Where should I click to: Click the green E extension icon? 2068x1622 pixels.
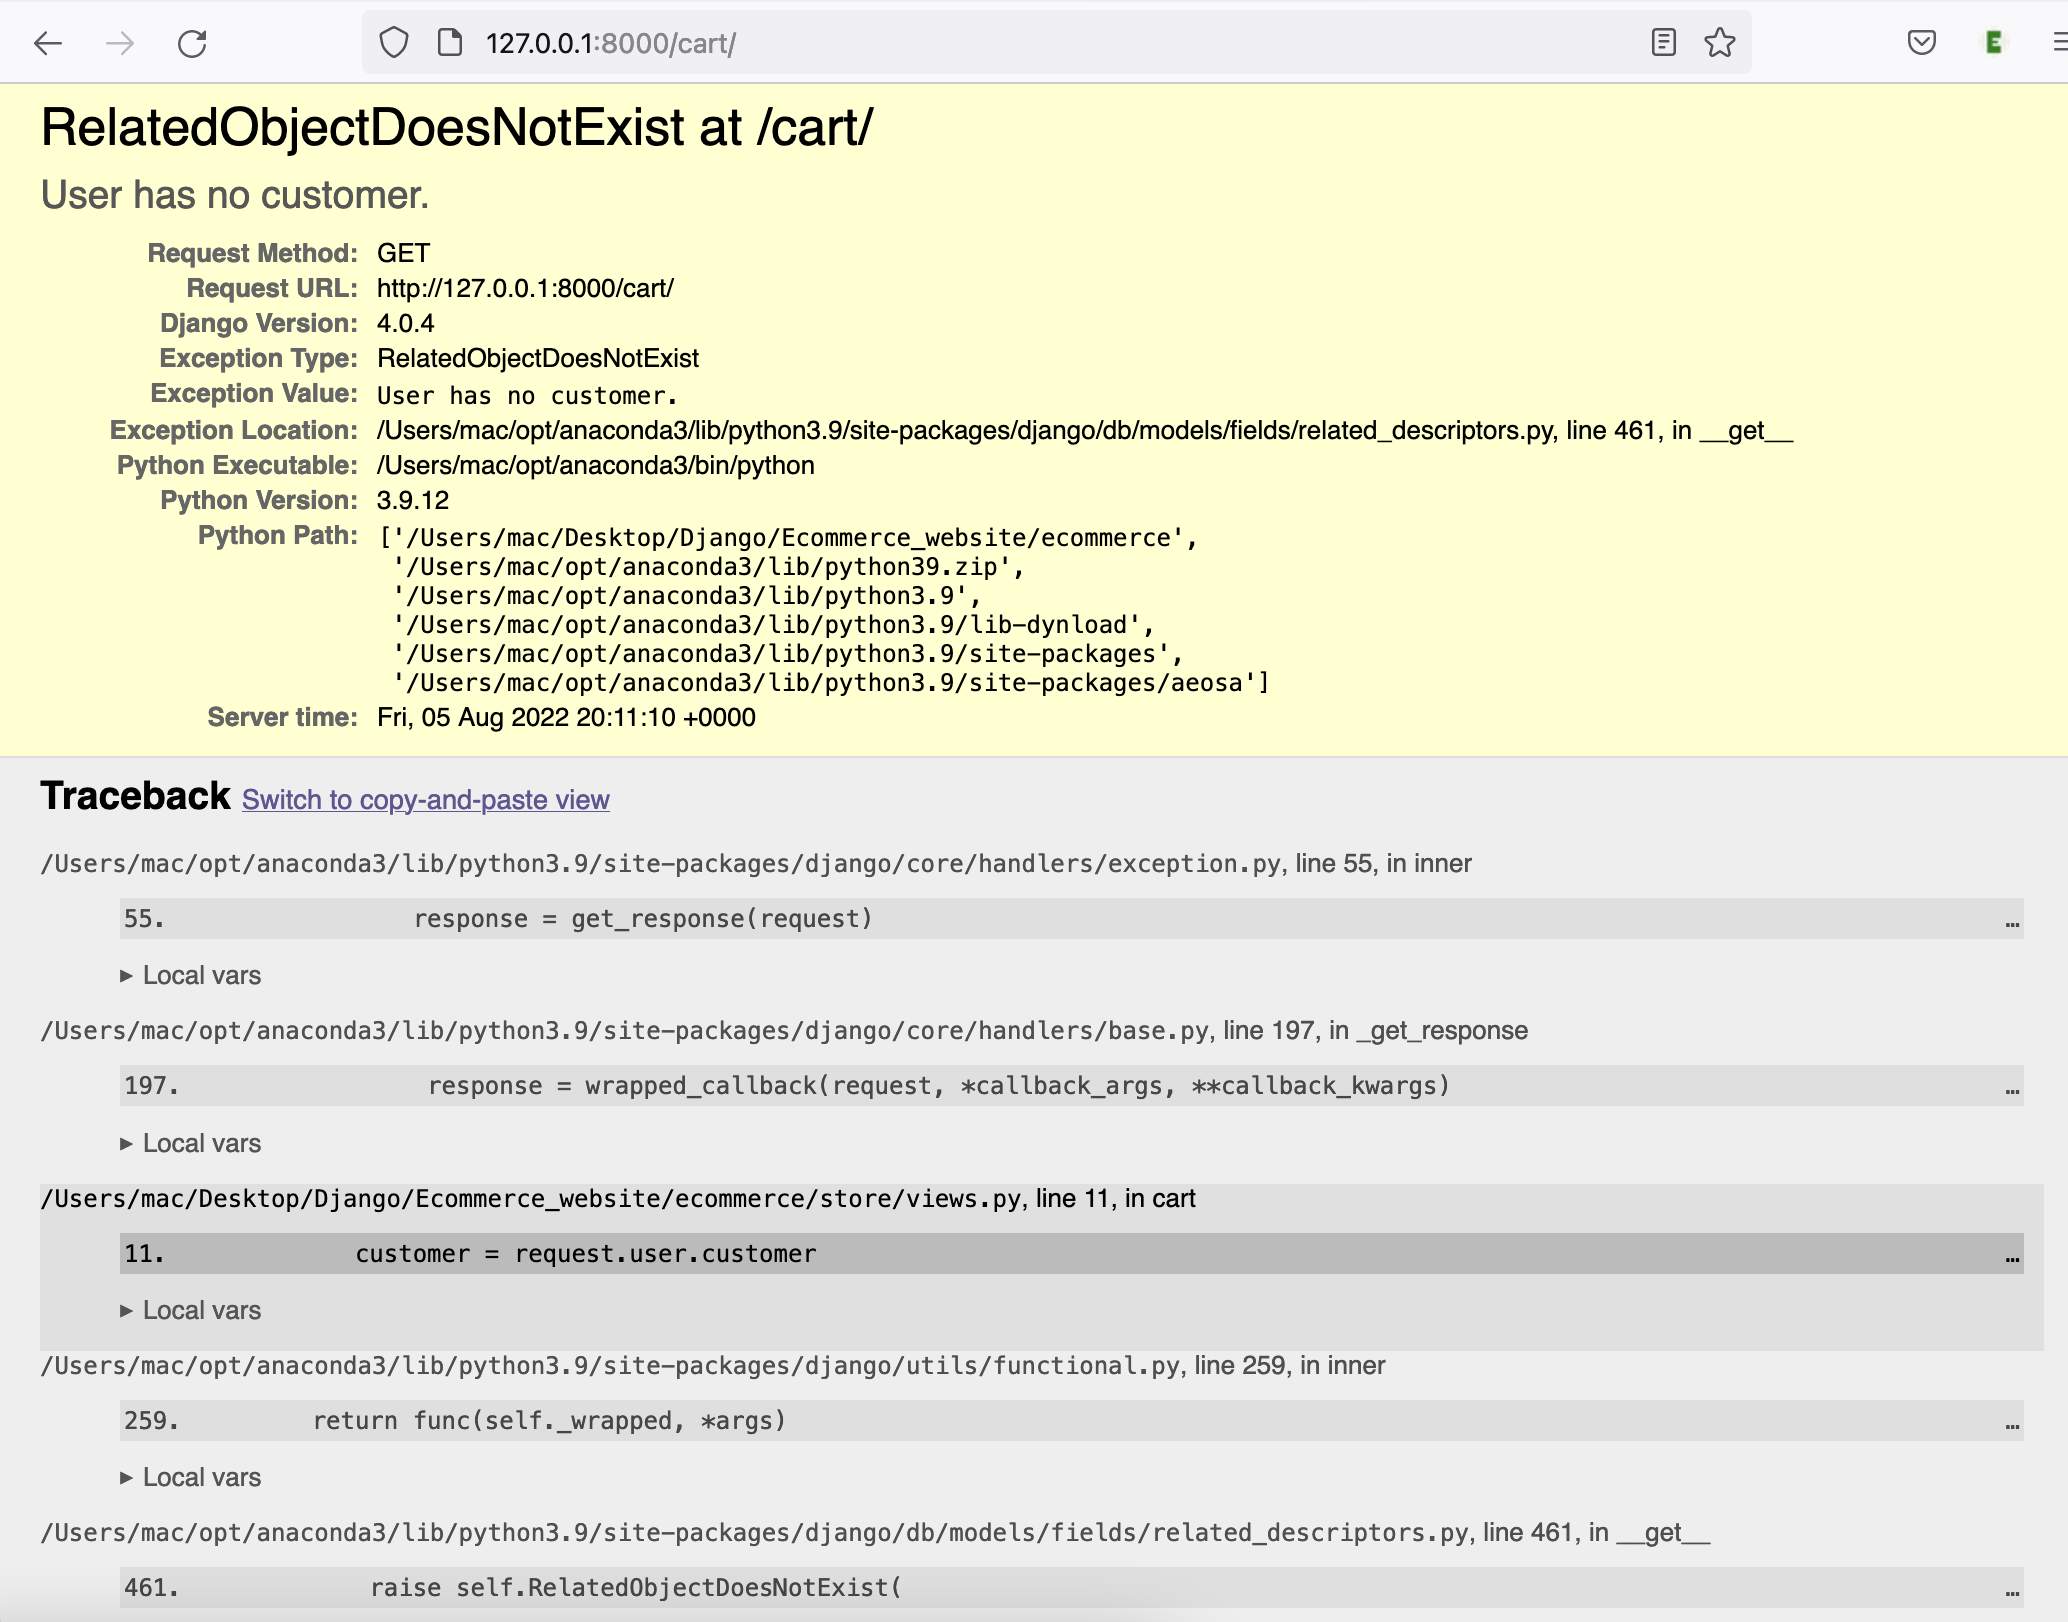tap(1993, 43)
